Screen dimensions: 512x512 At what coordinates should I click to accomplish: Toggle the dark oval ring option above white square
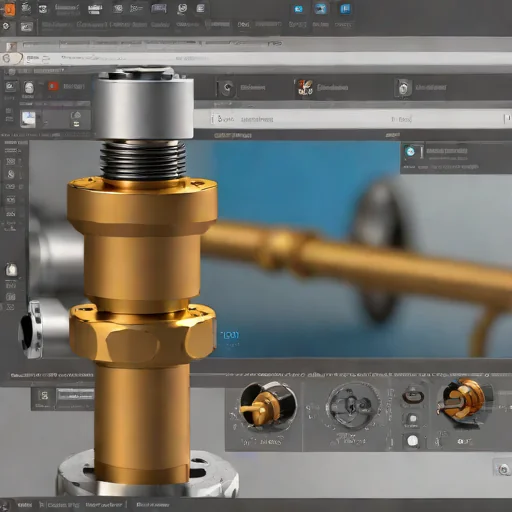click(x=413, y=397)
